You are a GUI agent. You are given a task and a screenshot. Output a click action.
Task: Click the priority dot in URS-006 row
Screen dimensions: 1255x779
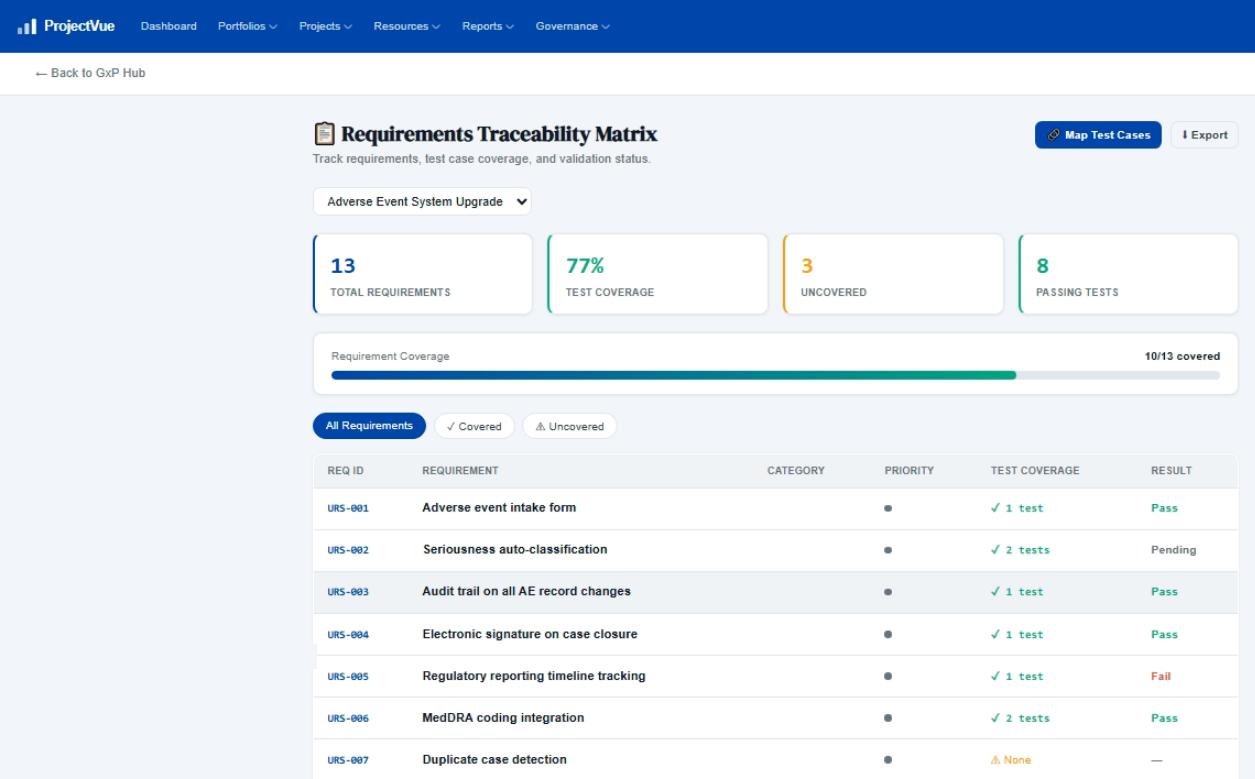(x=888, y=718)
